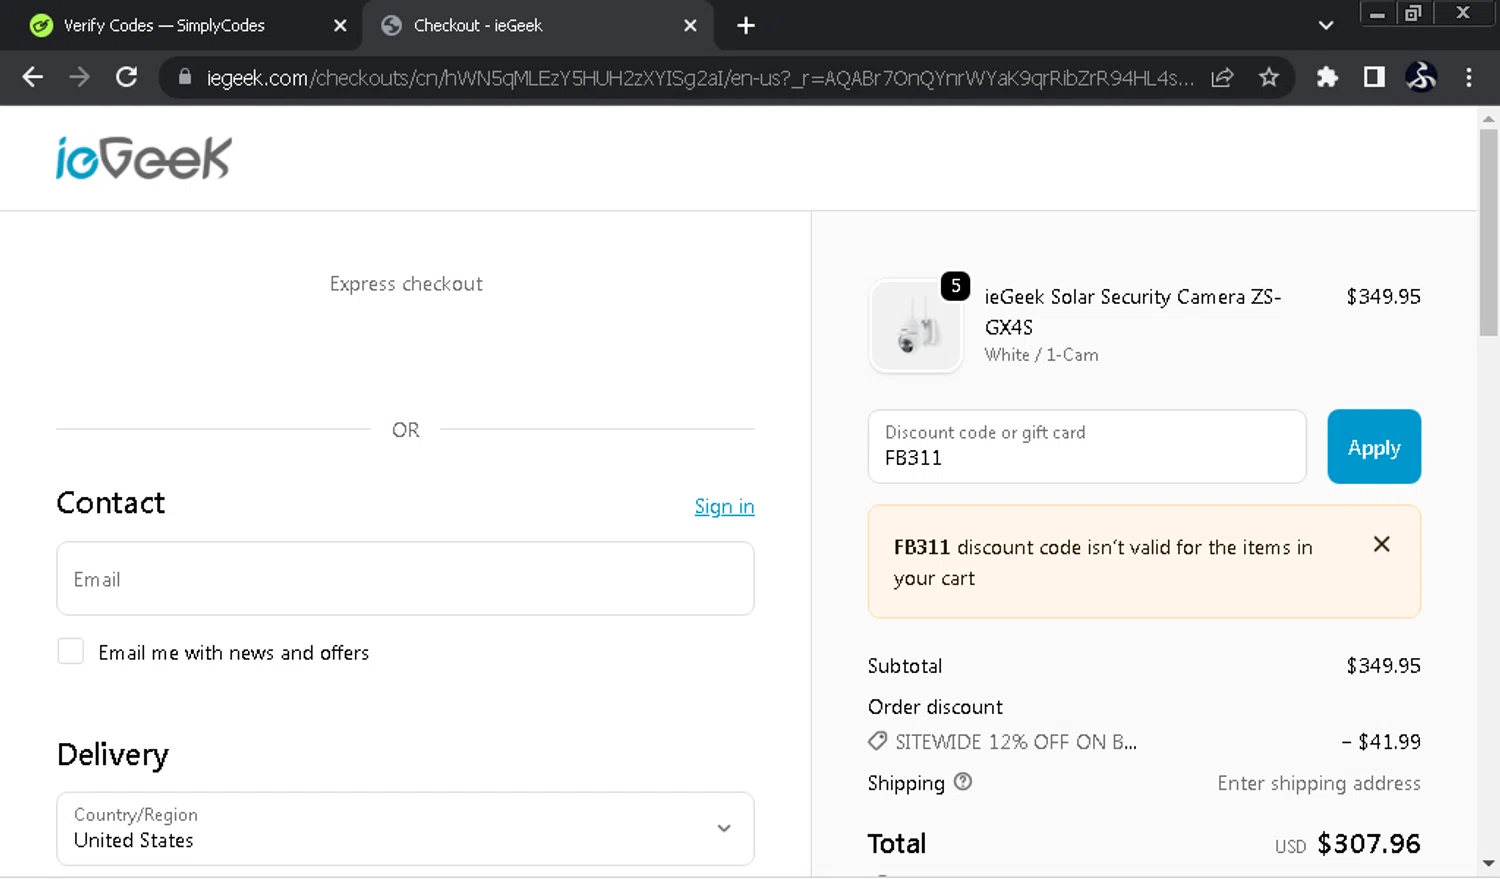Apply the discount code
Image resolution: width=1500 pixels, height=879 pixels.
coord(1374,447)
